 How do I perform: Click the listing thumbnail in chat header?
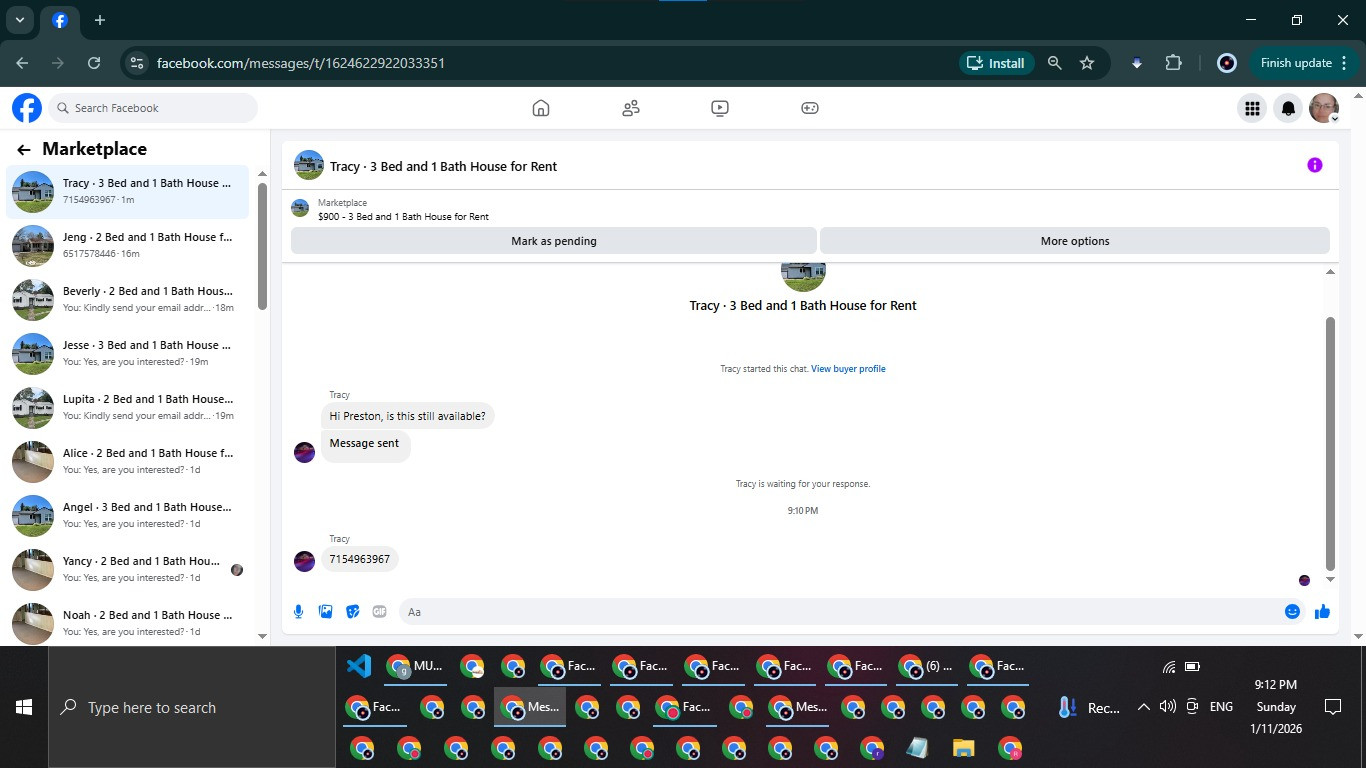coord(309,165)
